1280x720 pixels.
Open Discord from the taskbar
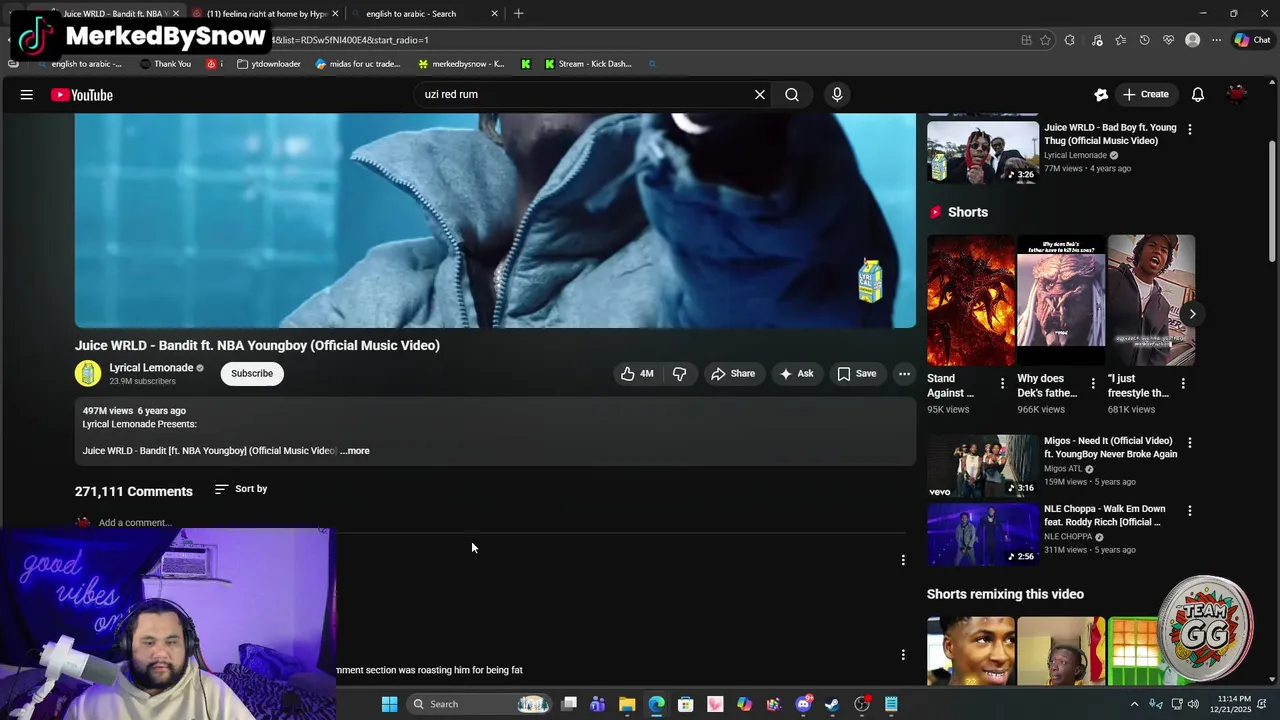click(x=803, y=704)
